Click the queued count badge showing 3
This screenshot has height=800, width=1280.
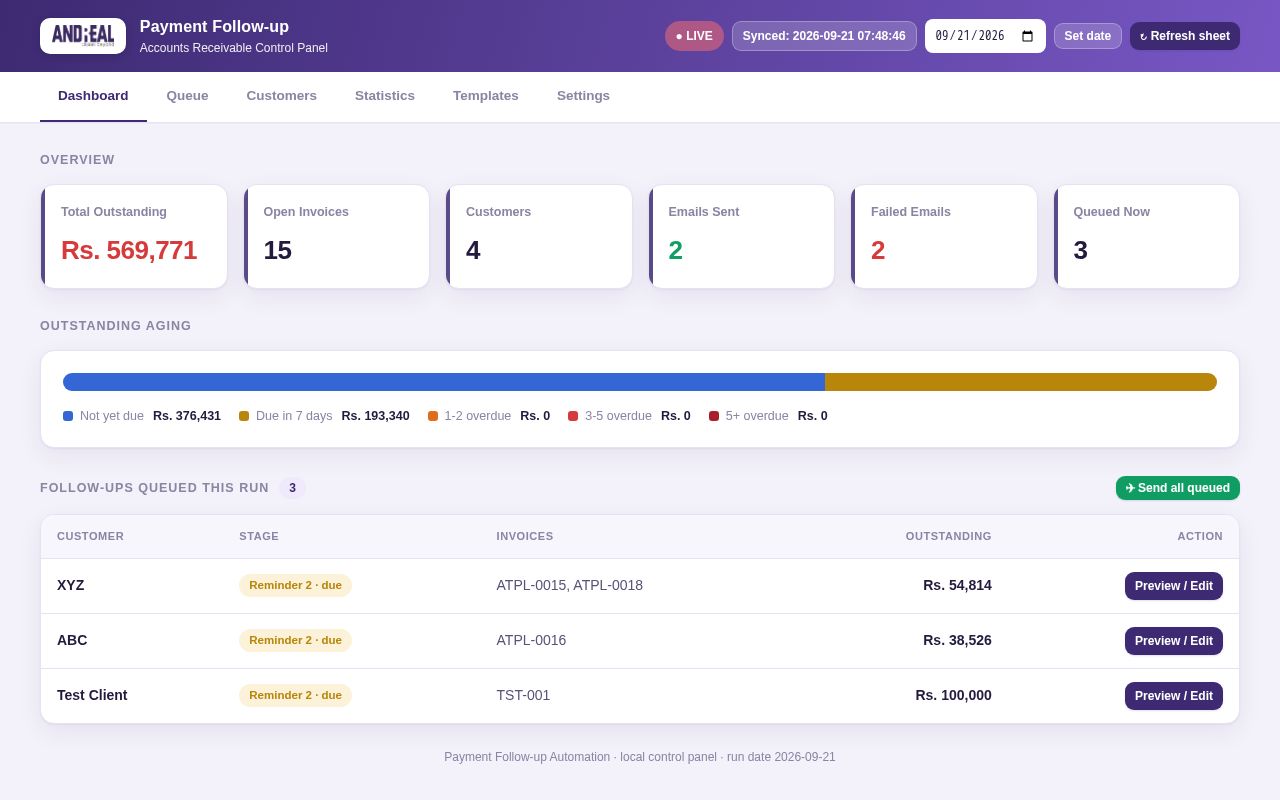[293, 488]
